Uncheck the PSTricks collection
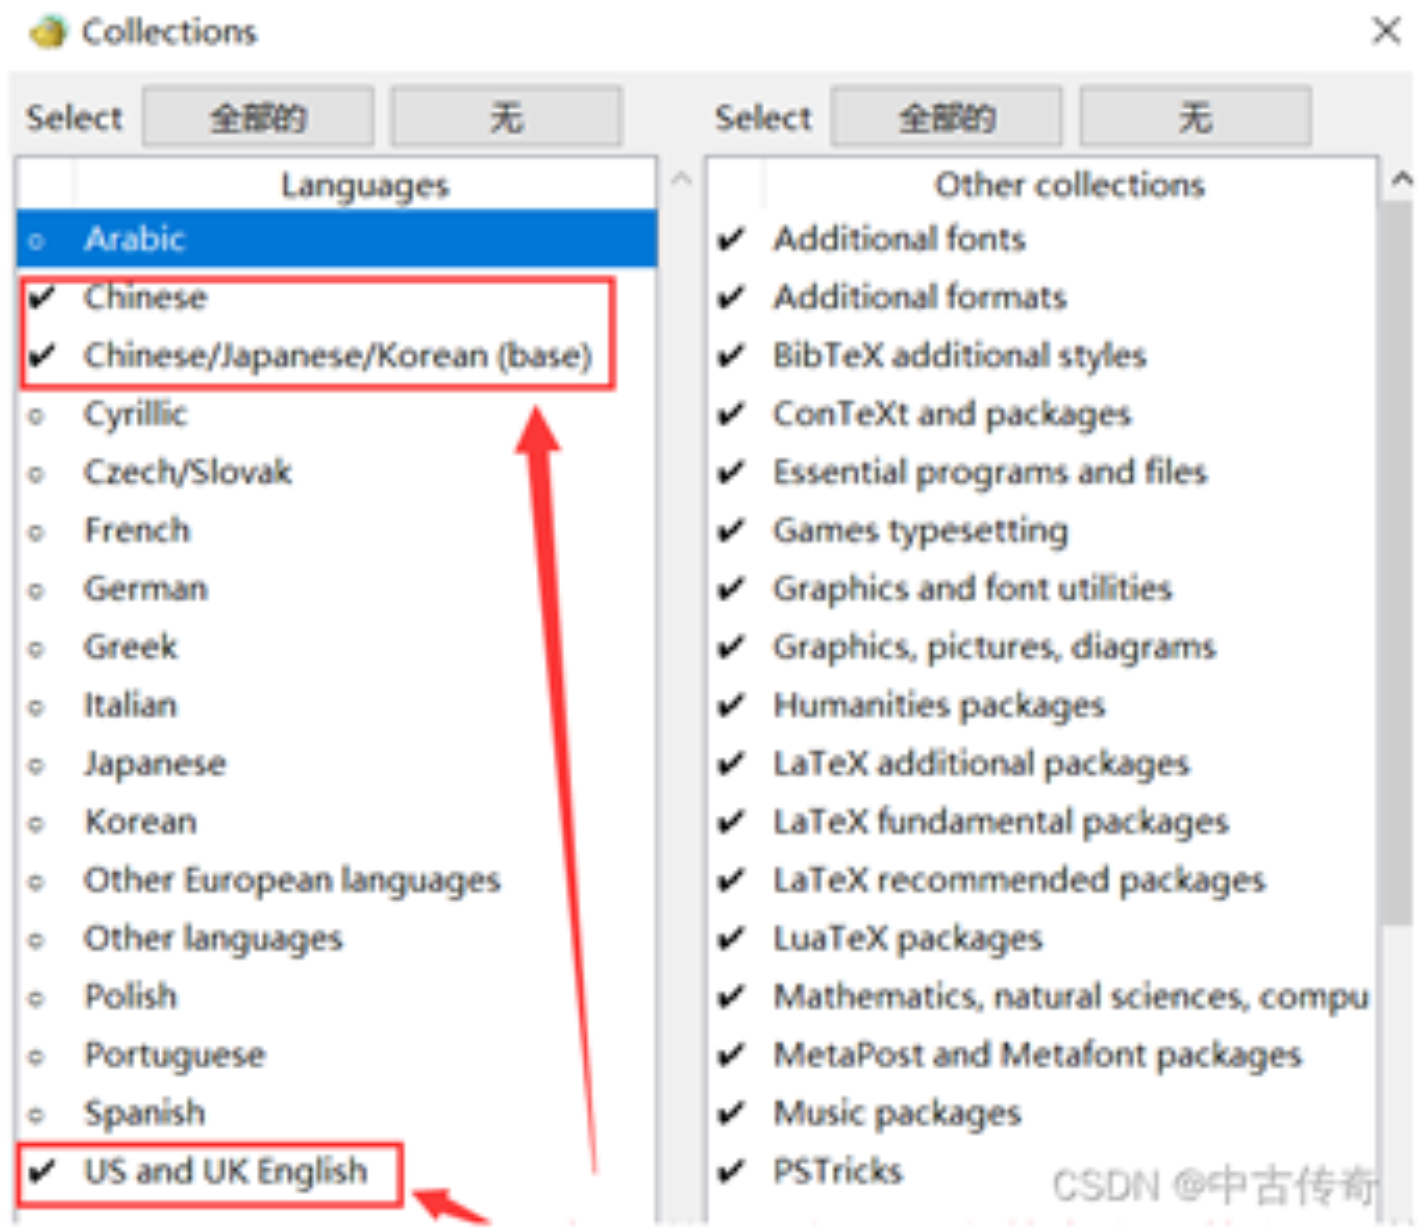Image resolution: width=1418 pixels, height=1230 pixels. pos(1041,1171)
